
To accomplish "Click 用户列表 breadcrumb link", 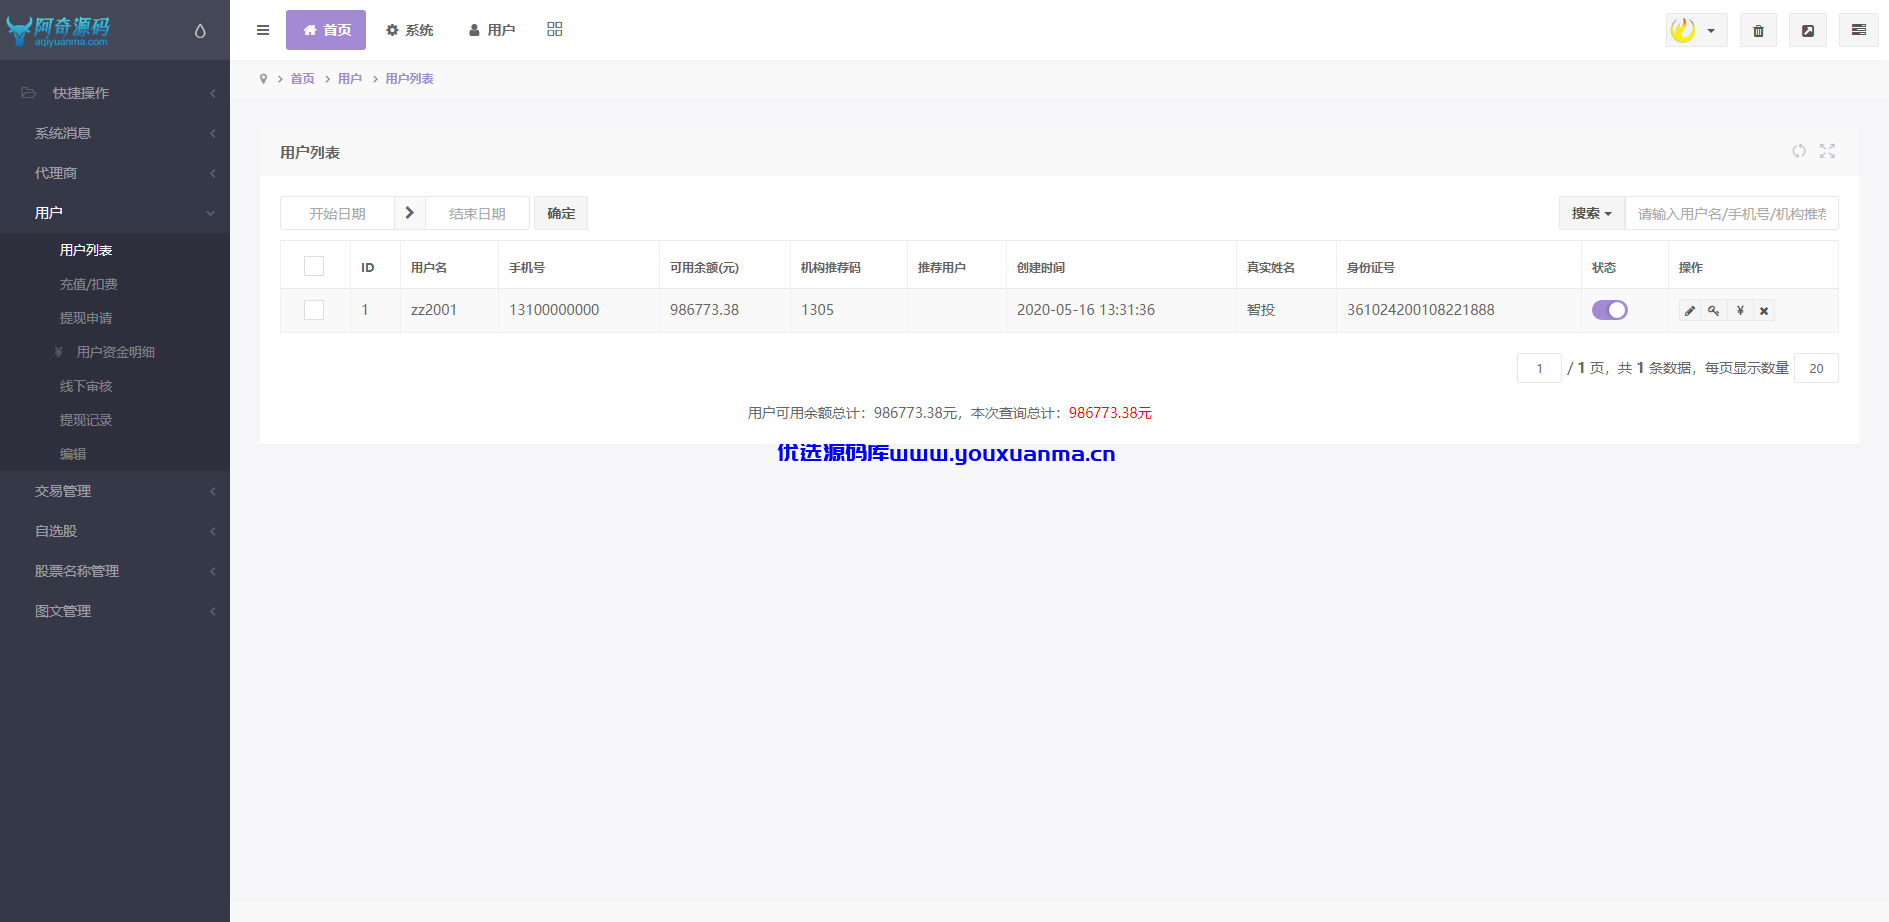I will pyautogui.click(x=409, y=79).
